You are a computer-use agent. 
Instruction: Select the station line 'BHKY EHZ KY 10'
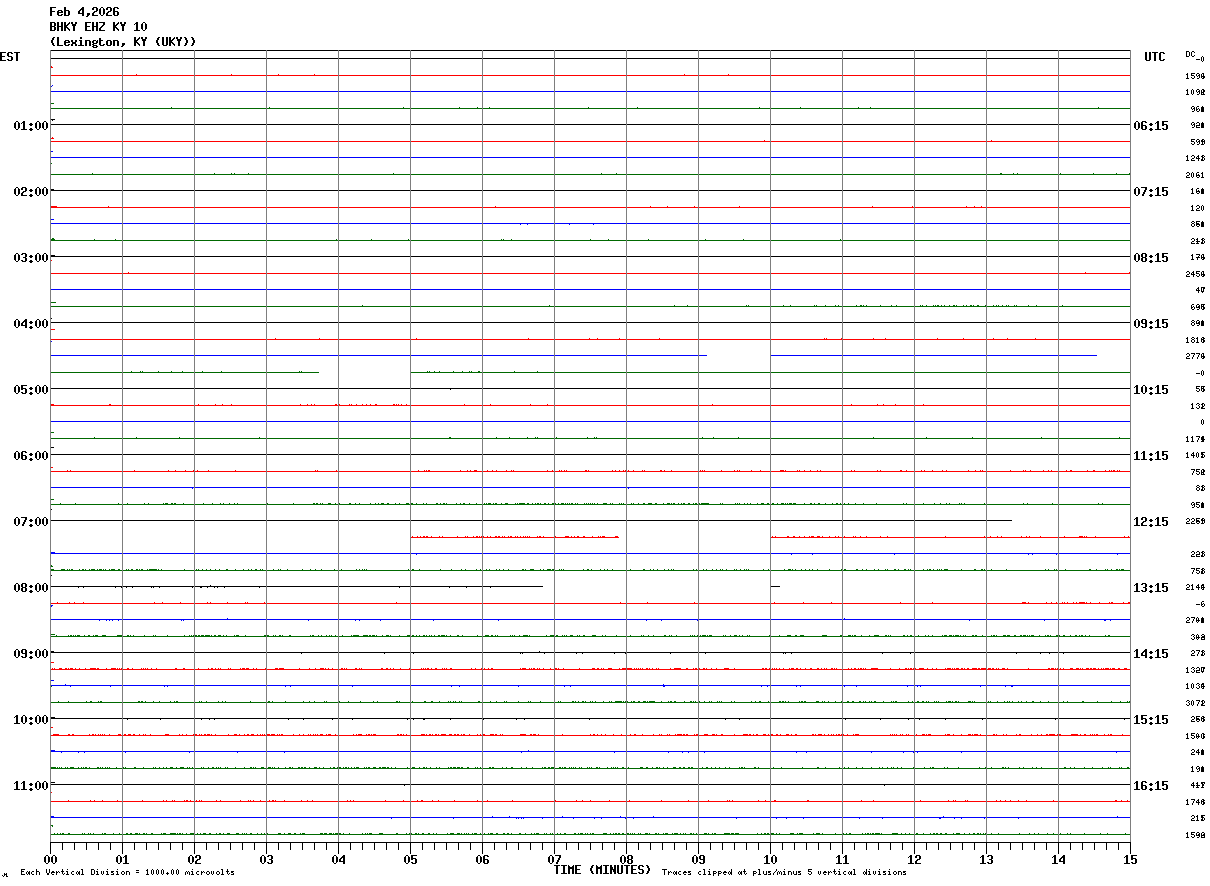click(98, 27)
